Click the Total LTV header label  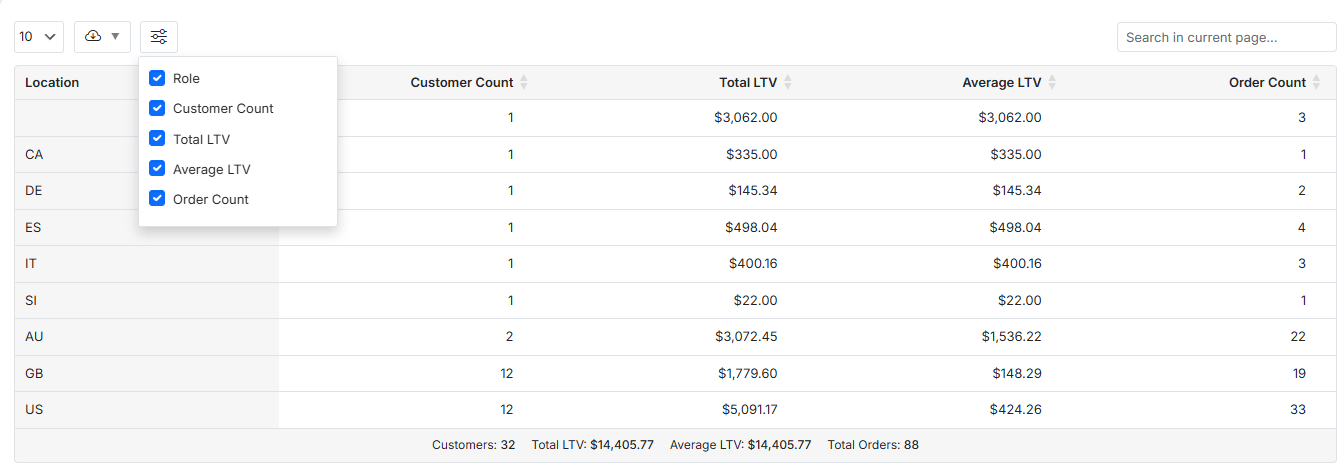[747, 83]
